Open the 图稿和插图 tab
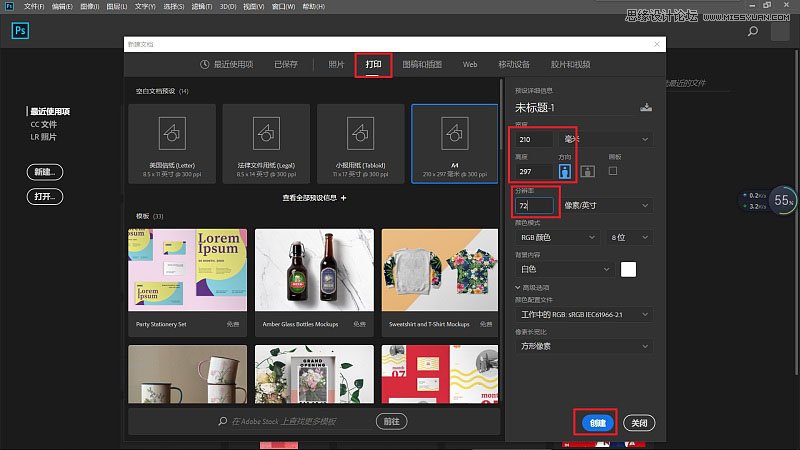This screenshot has width=800, height=450. pos(422,65)
